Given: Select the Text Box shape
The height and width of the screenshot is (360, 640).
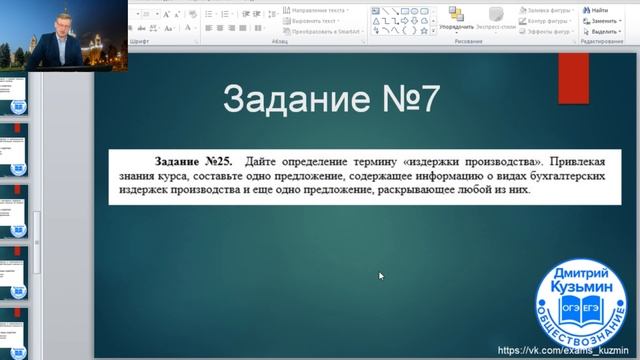Looking at the screenshot, I should [x=376, y=11].
